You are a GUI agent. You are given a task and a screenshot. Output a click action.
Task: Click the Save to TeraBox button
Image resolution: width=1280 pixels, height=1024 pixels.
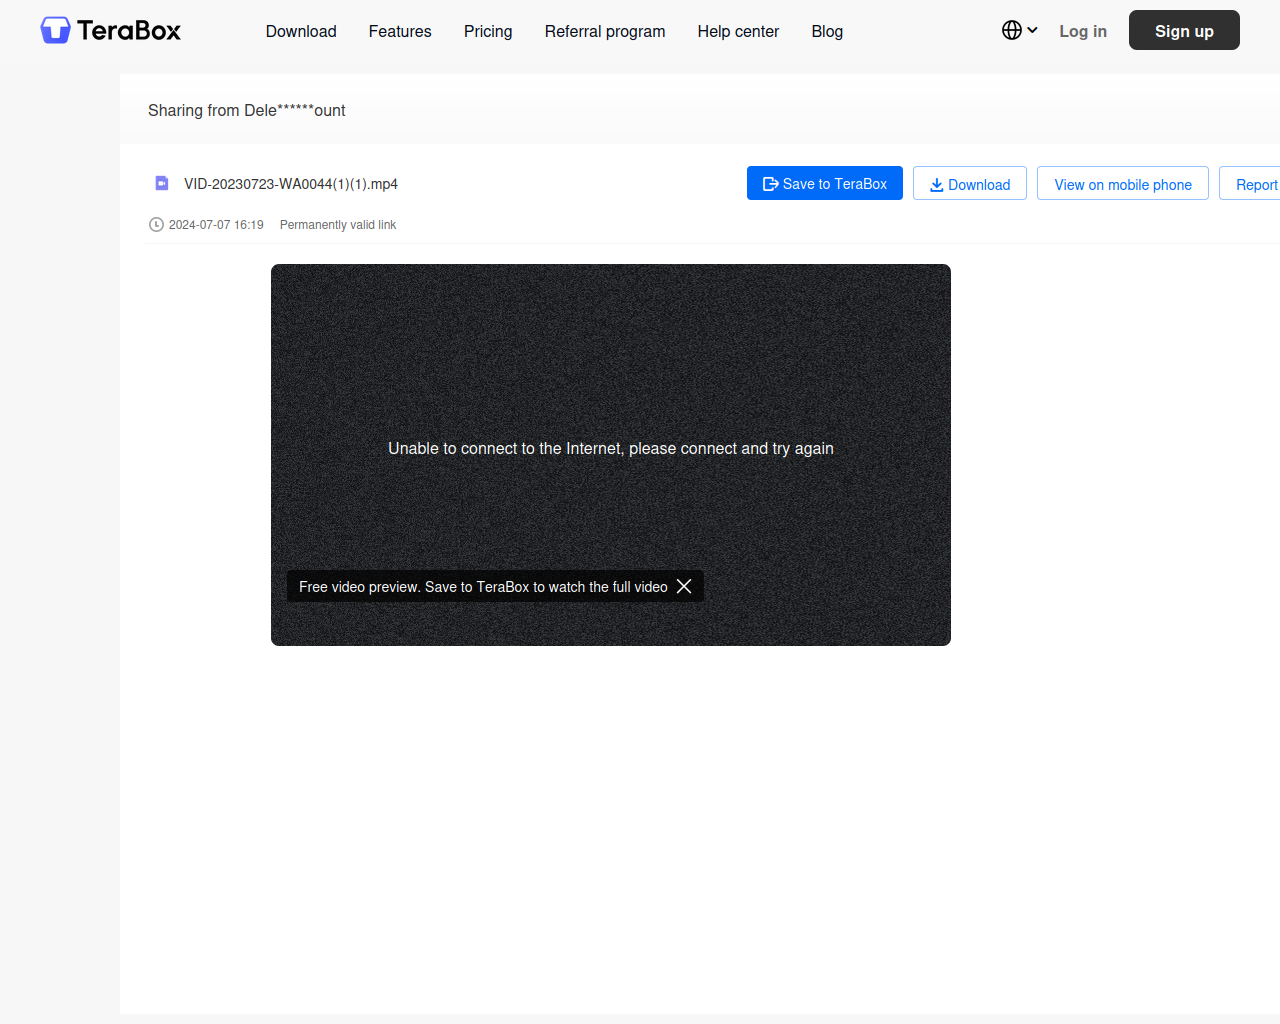(825, 183)
